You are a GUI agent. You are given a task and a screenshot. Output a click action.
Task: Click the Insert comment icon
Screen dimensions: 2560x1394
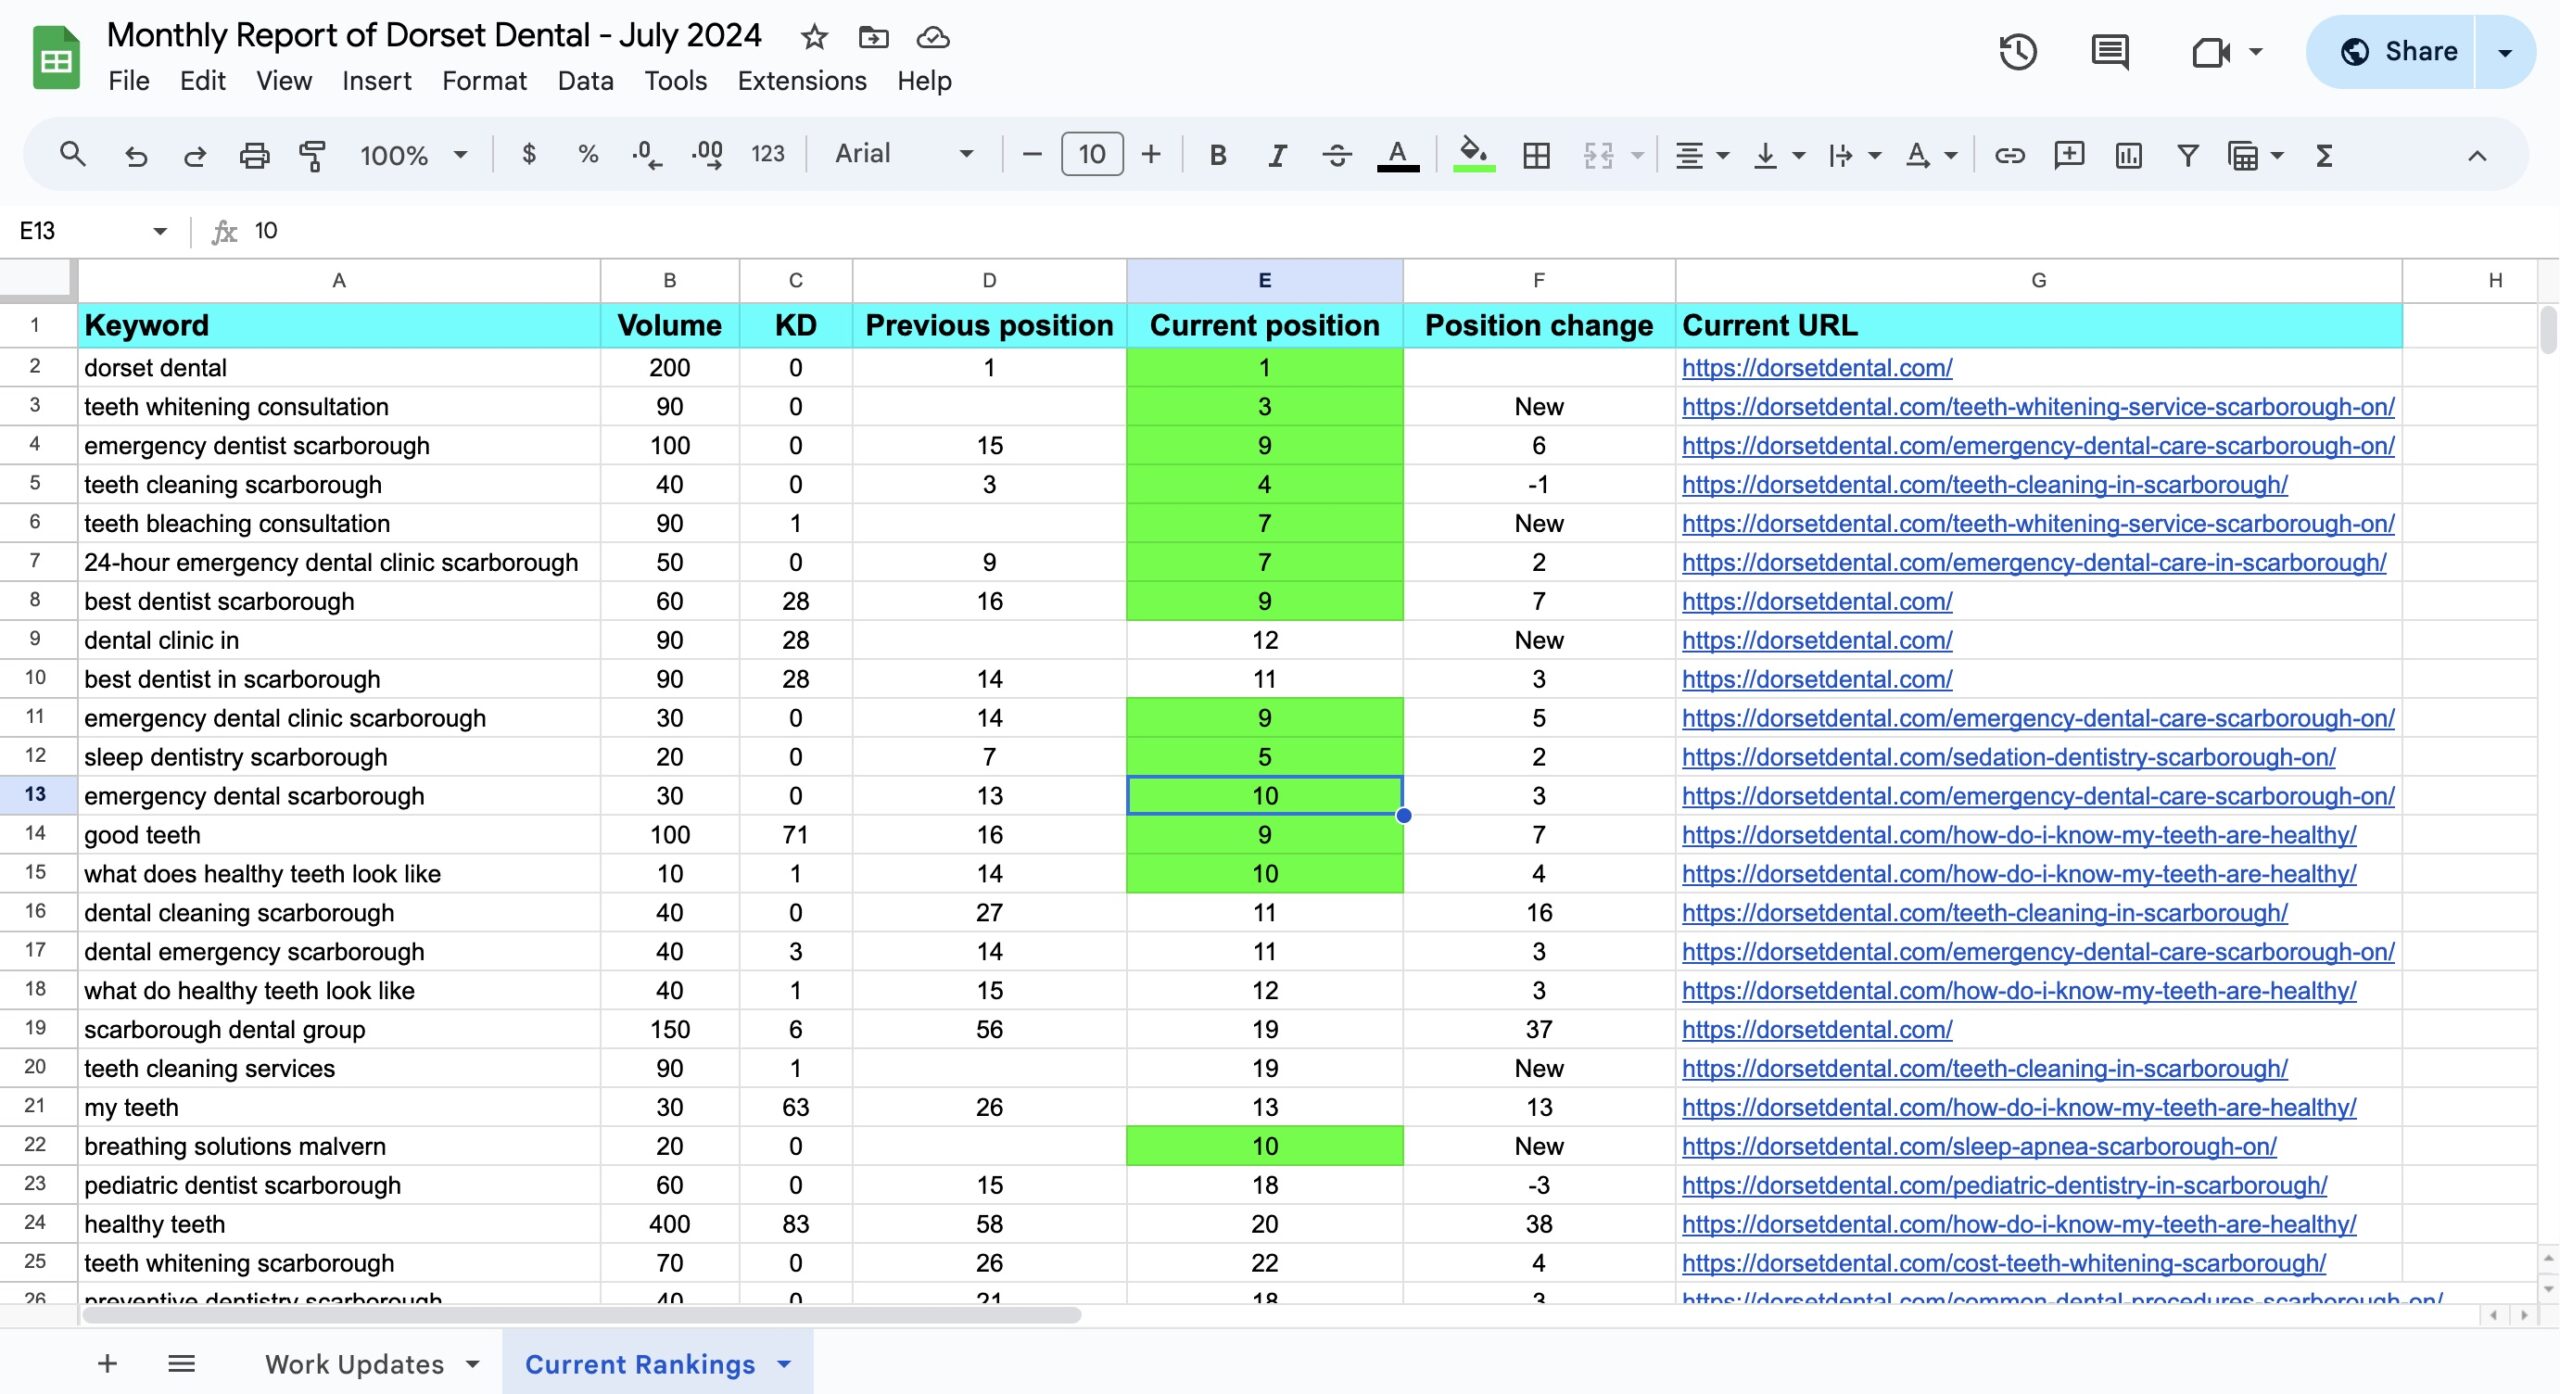point(2068,155)
